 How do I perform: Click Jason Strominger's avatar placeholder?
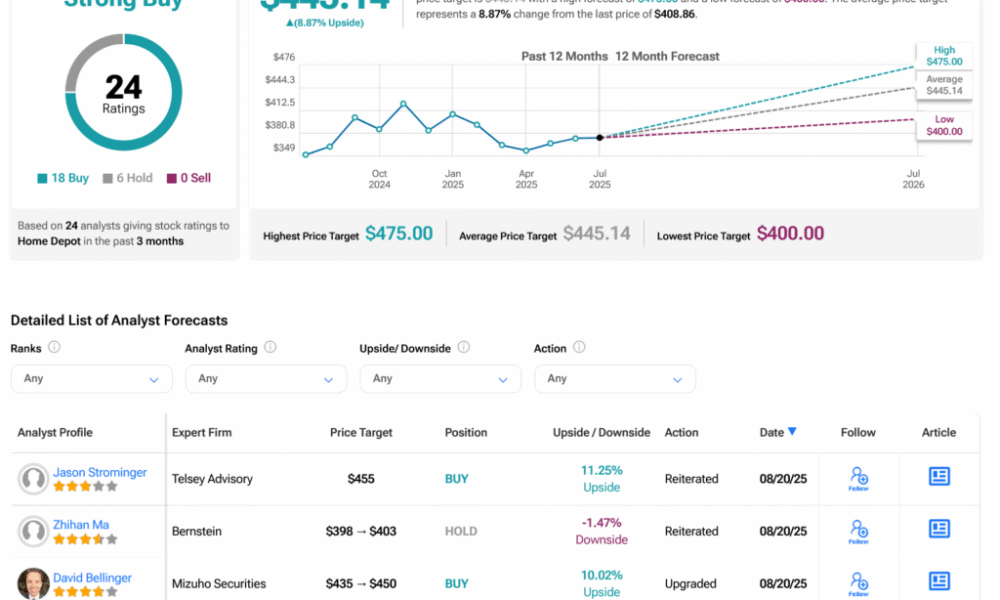(x=33, y=479)
